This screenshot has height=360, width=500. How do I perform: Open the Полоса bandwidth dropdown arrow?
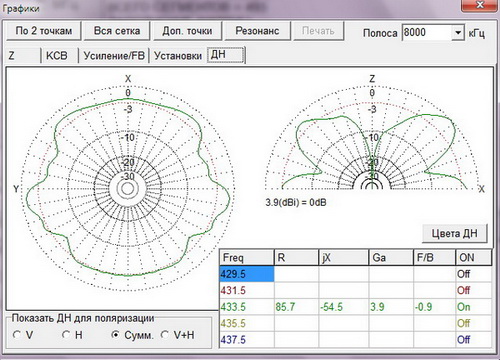coord(458,33)
